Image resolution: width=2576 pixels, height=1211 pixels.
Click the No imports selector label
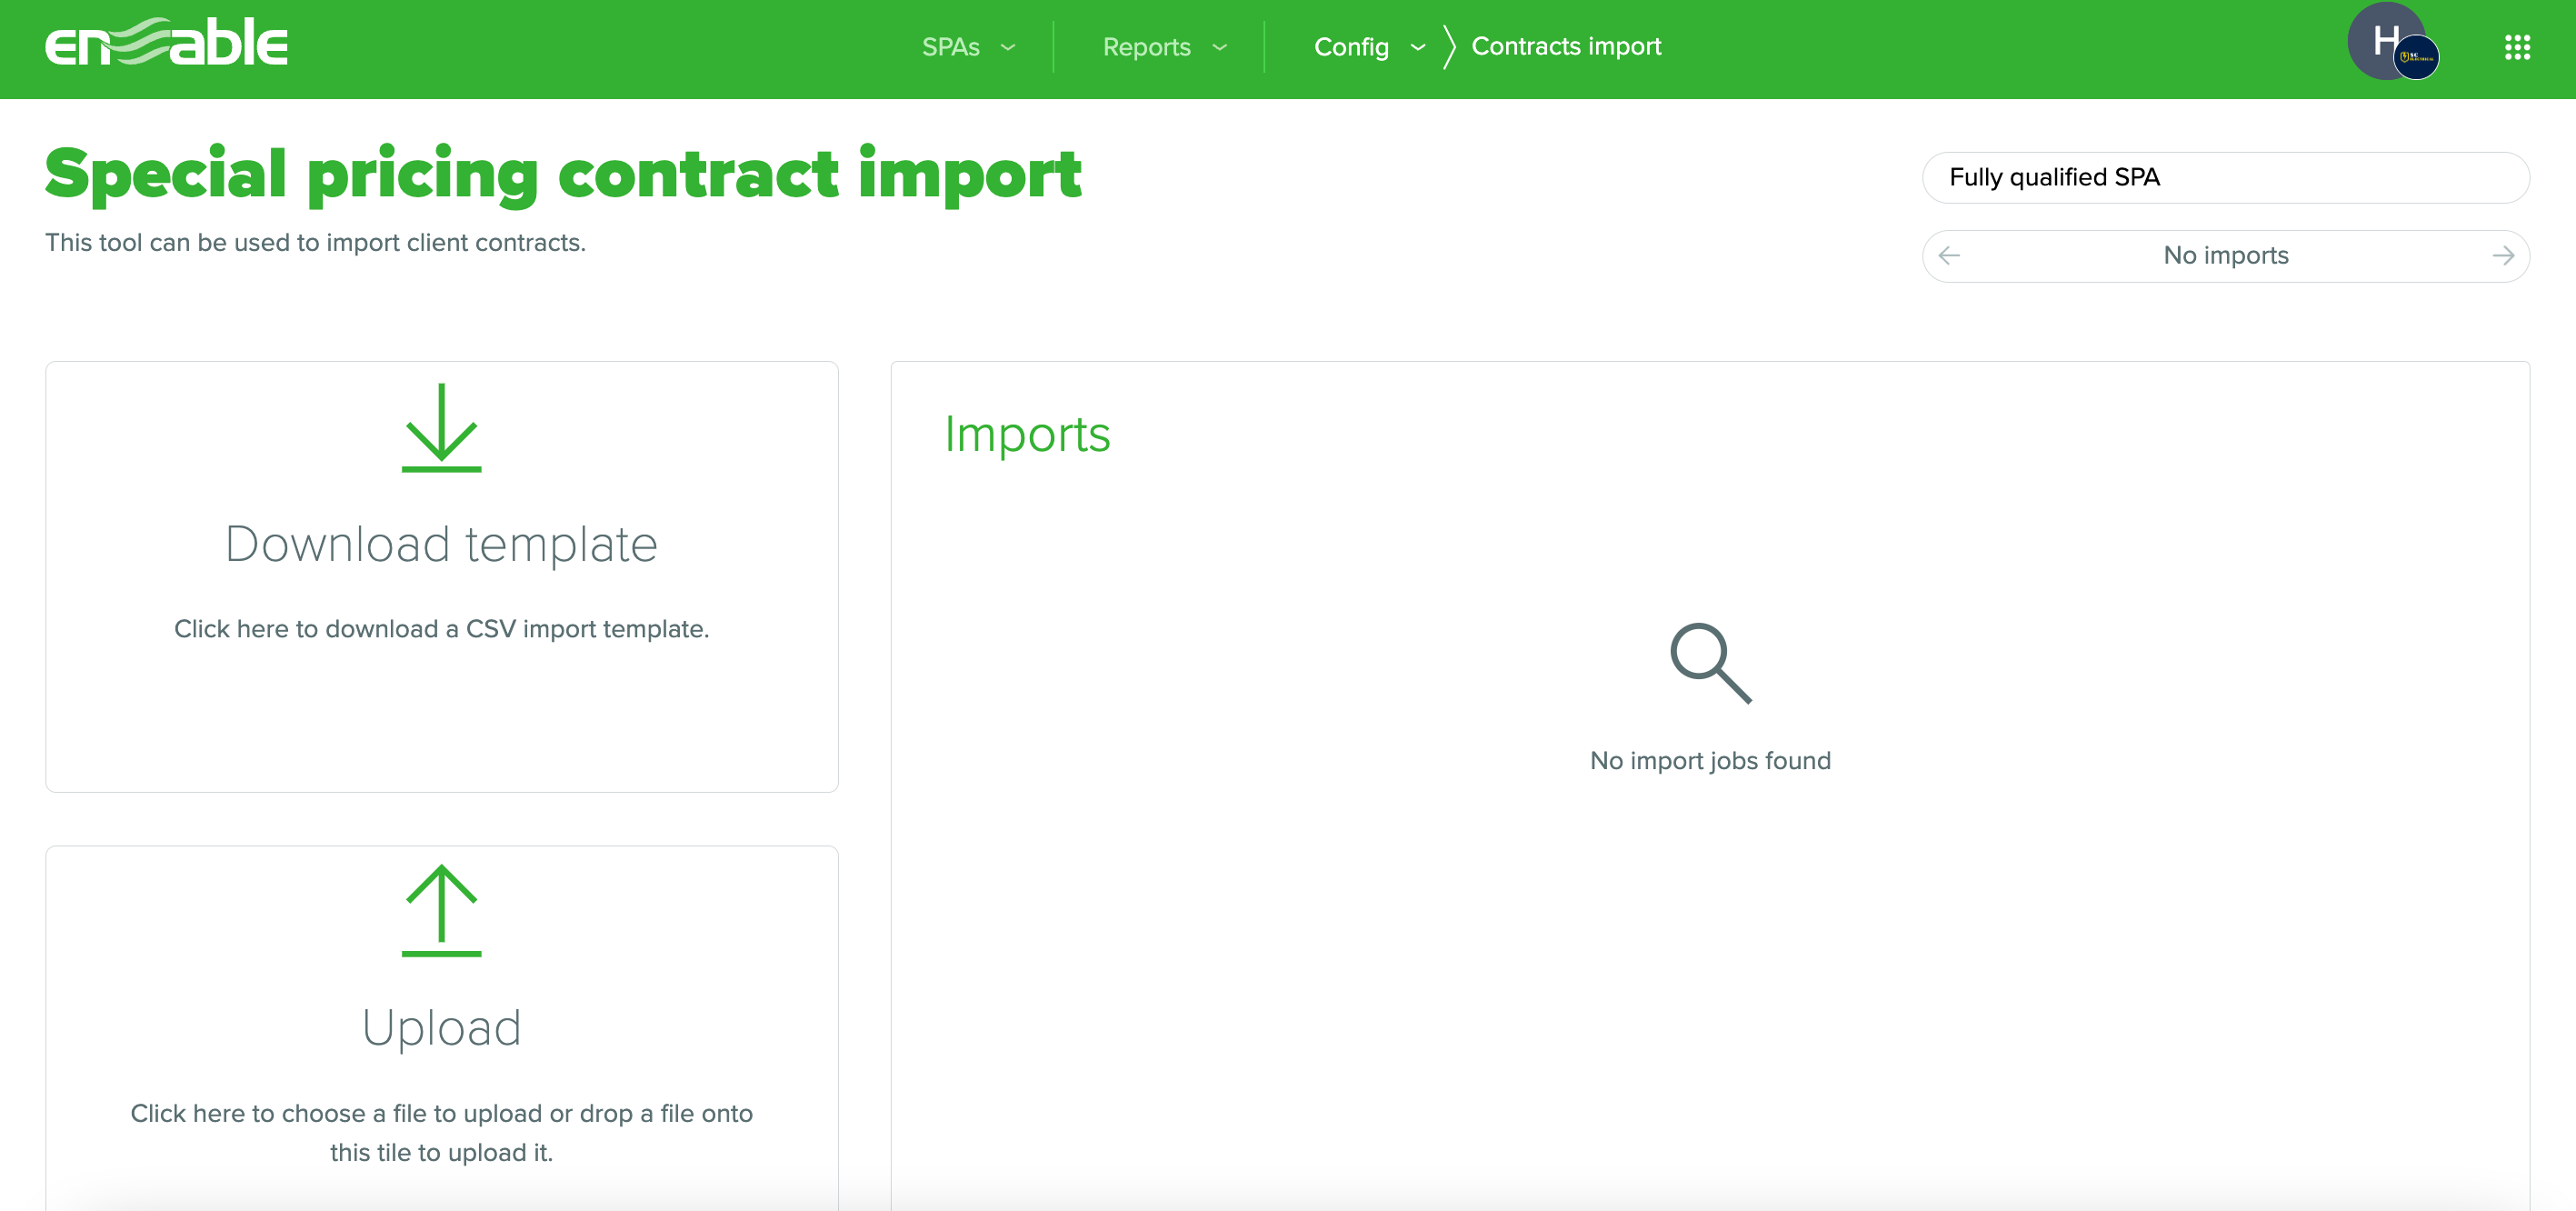click(x=2225, y=256)
